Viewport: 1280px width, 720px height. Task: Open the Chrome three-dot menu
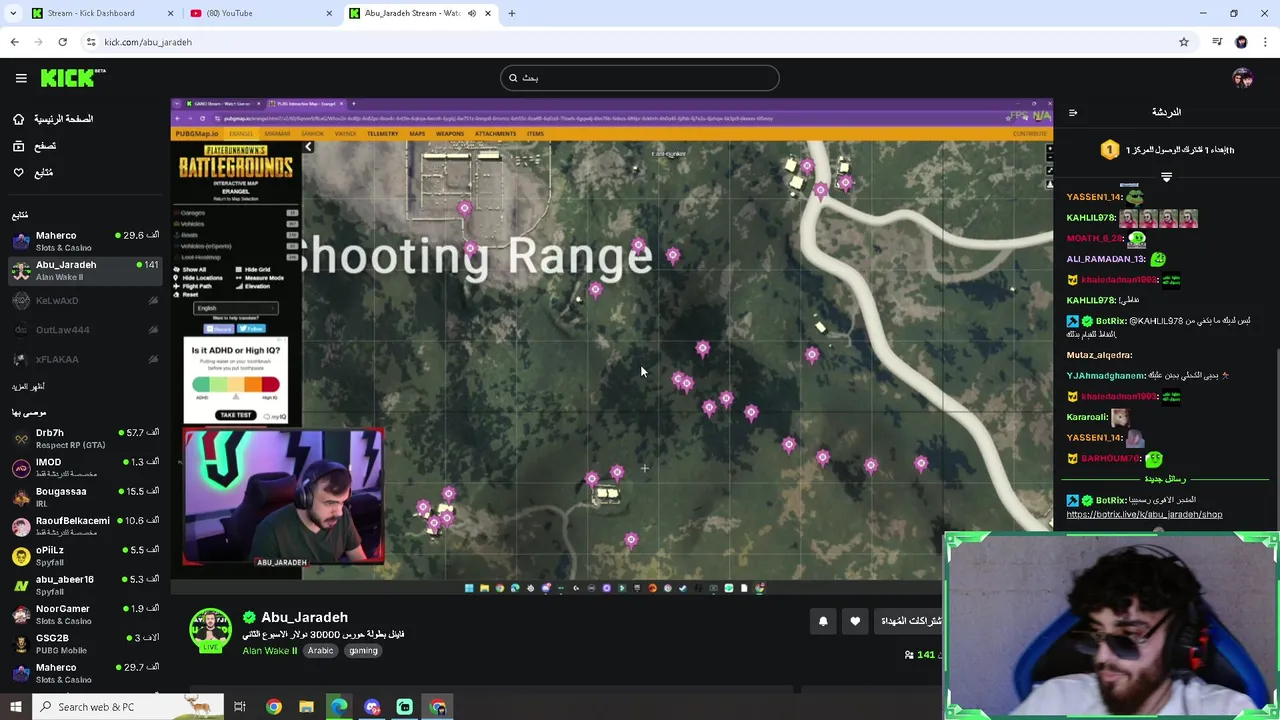1265,42
